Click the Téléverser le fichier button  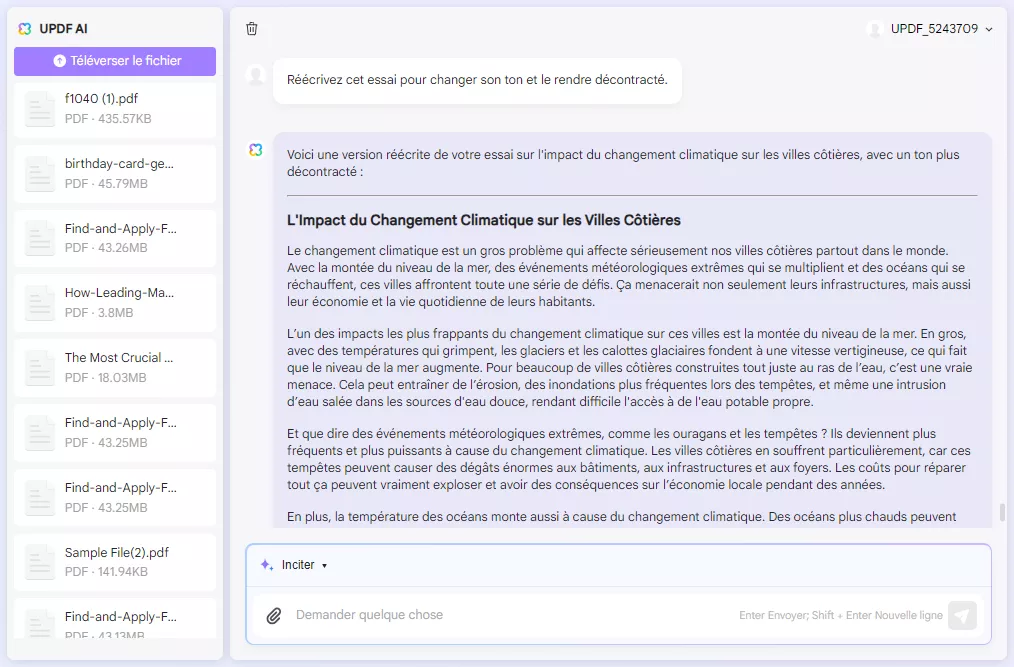click(115, 61)
